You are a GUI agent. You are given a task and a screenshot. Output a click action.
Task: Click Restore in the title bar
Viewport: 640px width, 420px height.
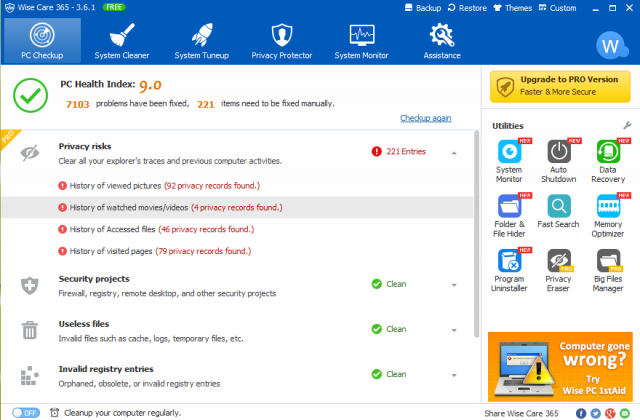pos(467,8)
